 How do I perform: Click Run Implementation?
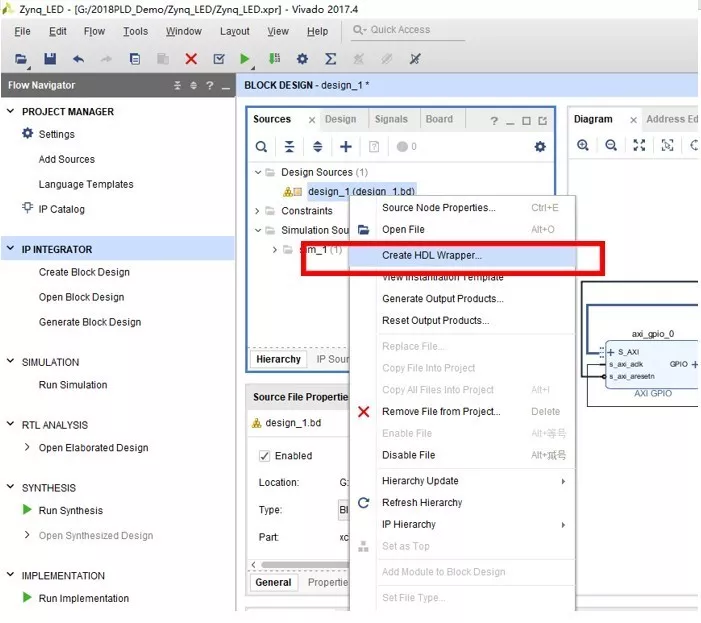coord(84,598)
